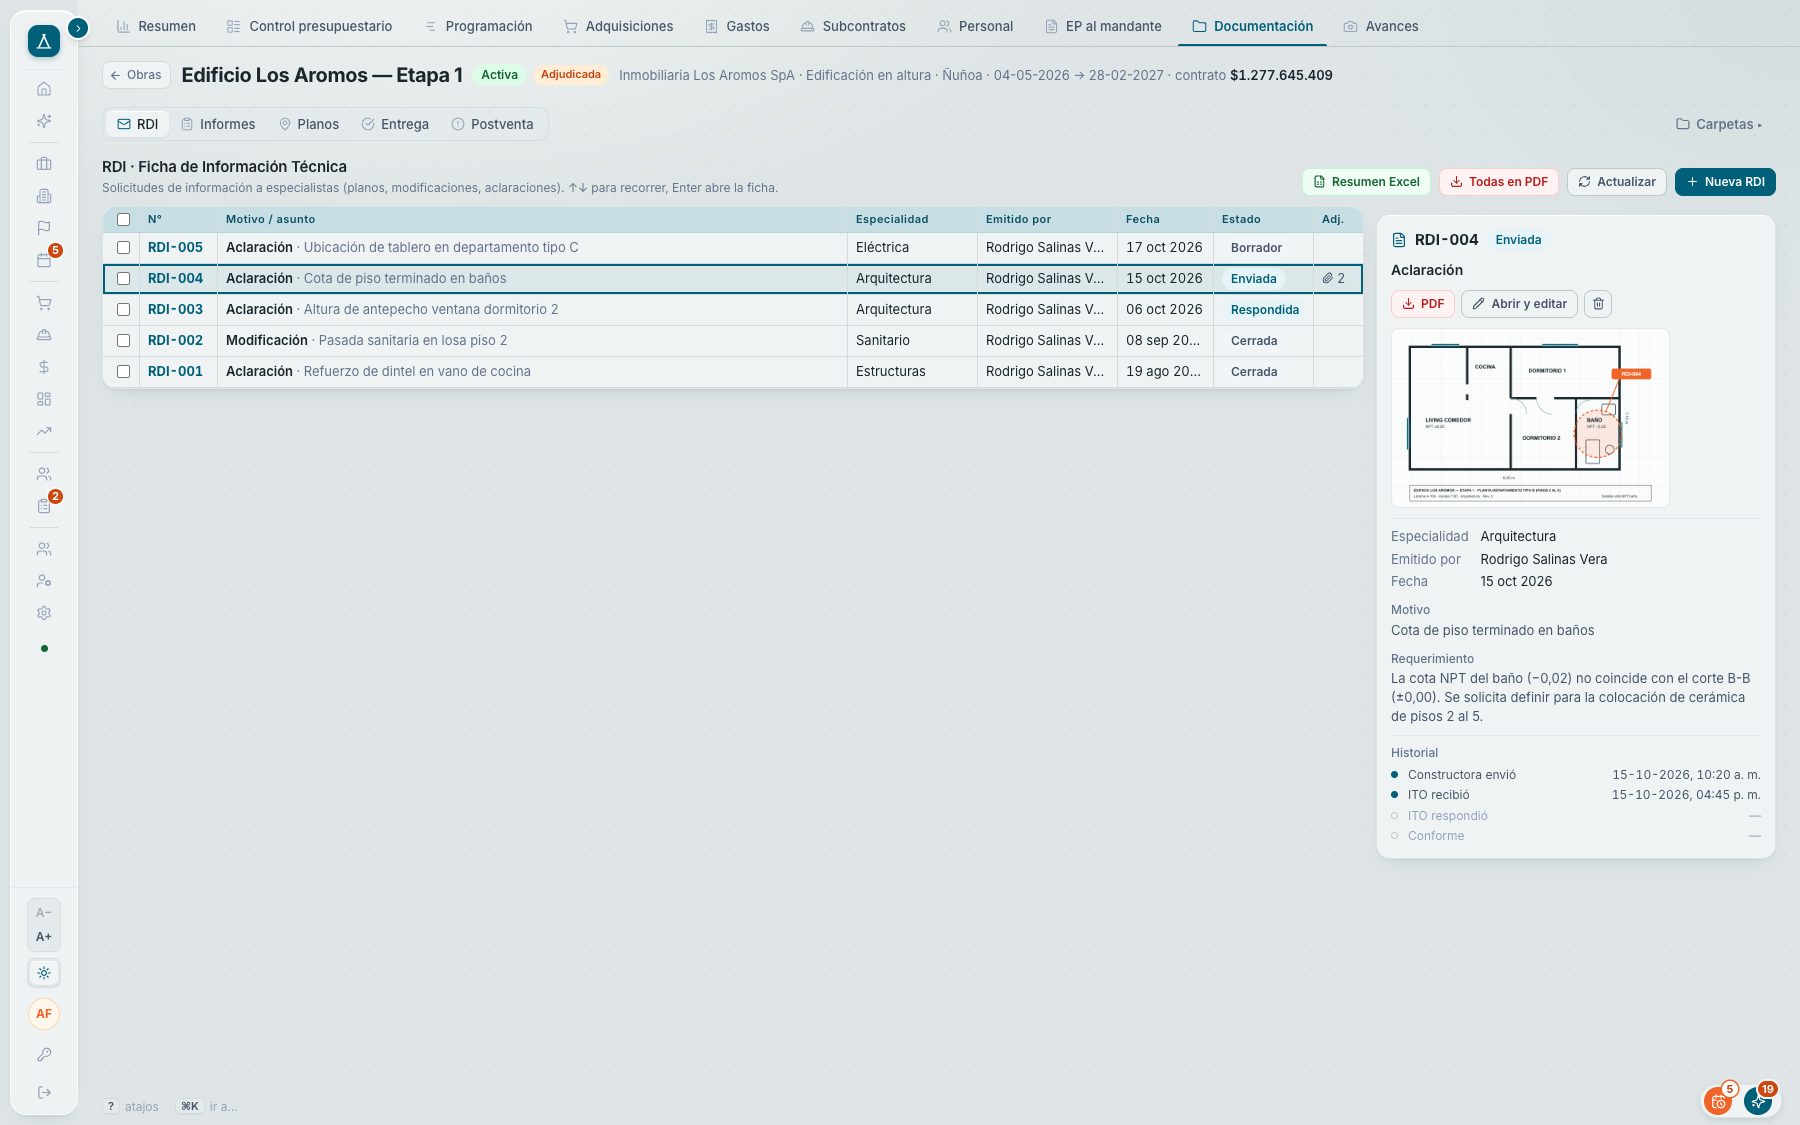Click the dollar sign sidebar icon
The width and height of the screenshot is (1800, 1125).
44,367
